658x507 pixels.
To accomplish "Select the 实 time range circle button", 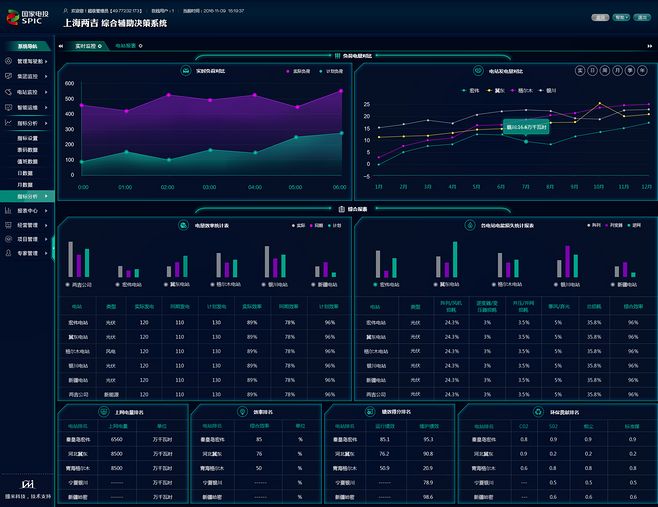I will tap(580, 71).
